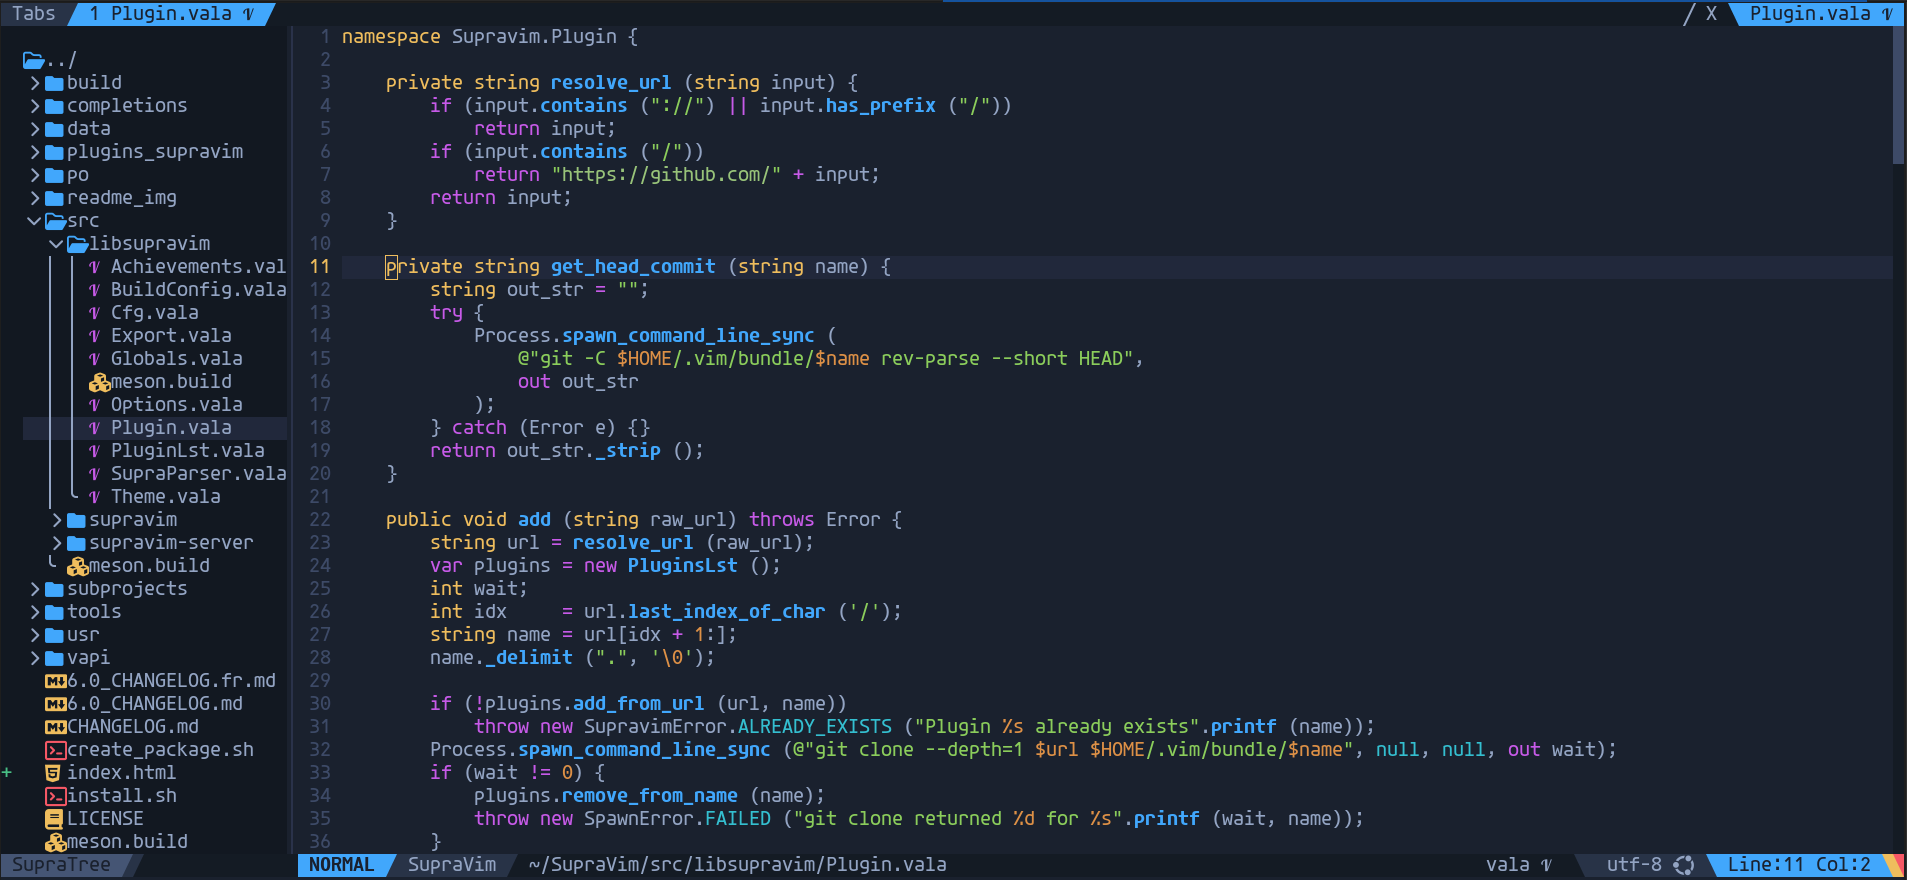Open root meson.build at tree bottom

point(127,842)
